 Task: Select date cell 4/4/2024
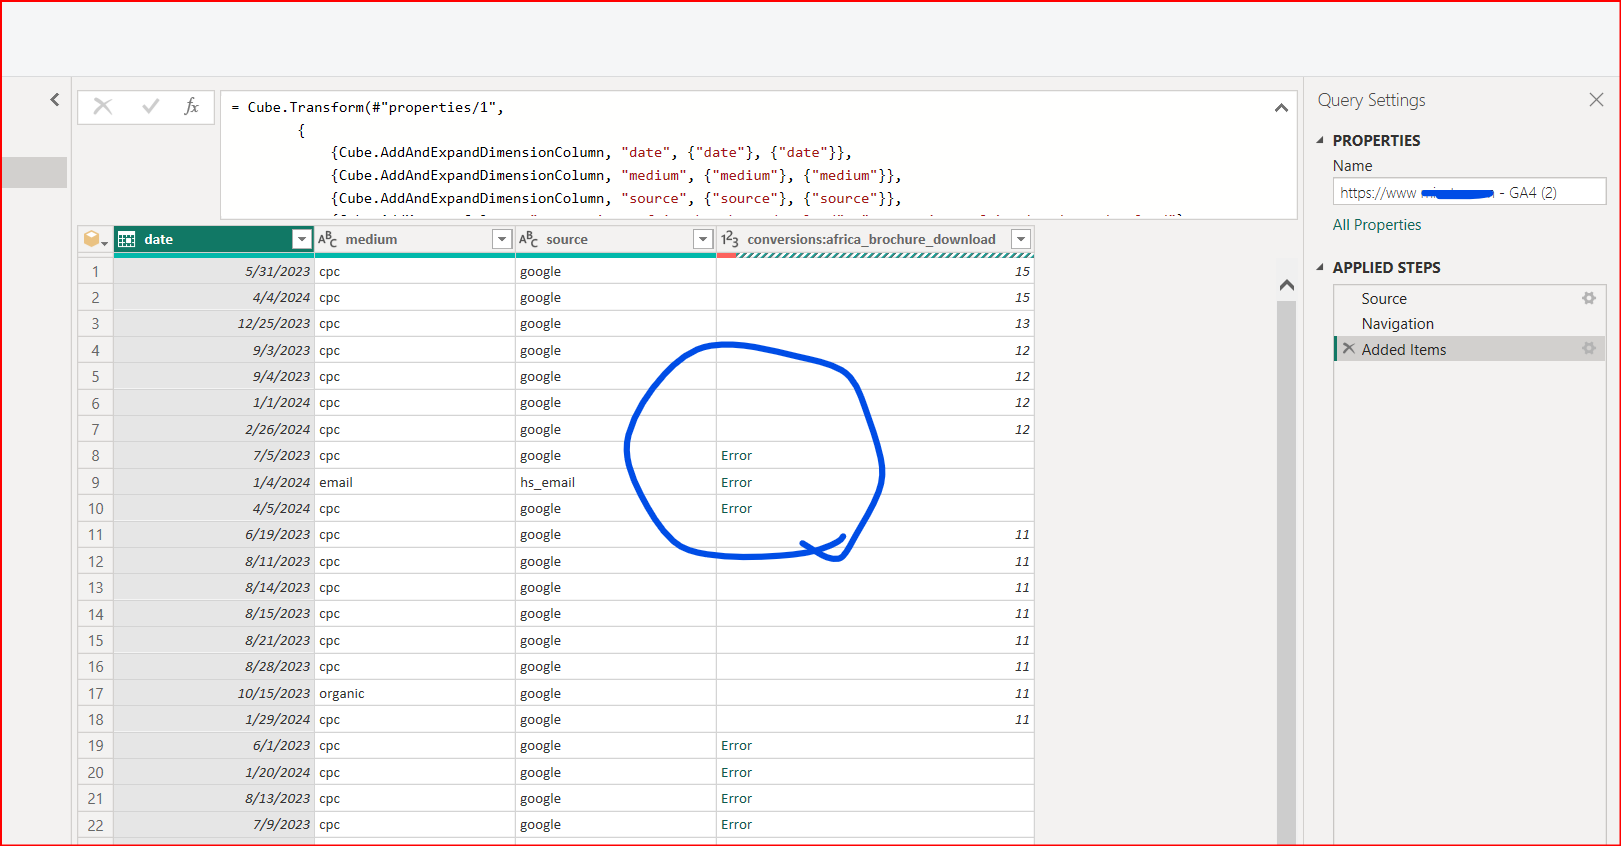pos(214,297)
